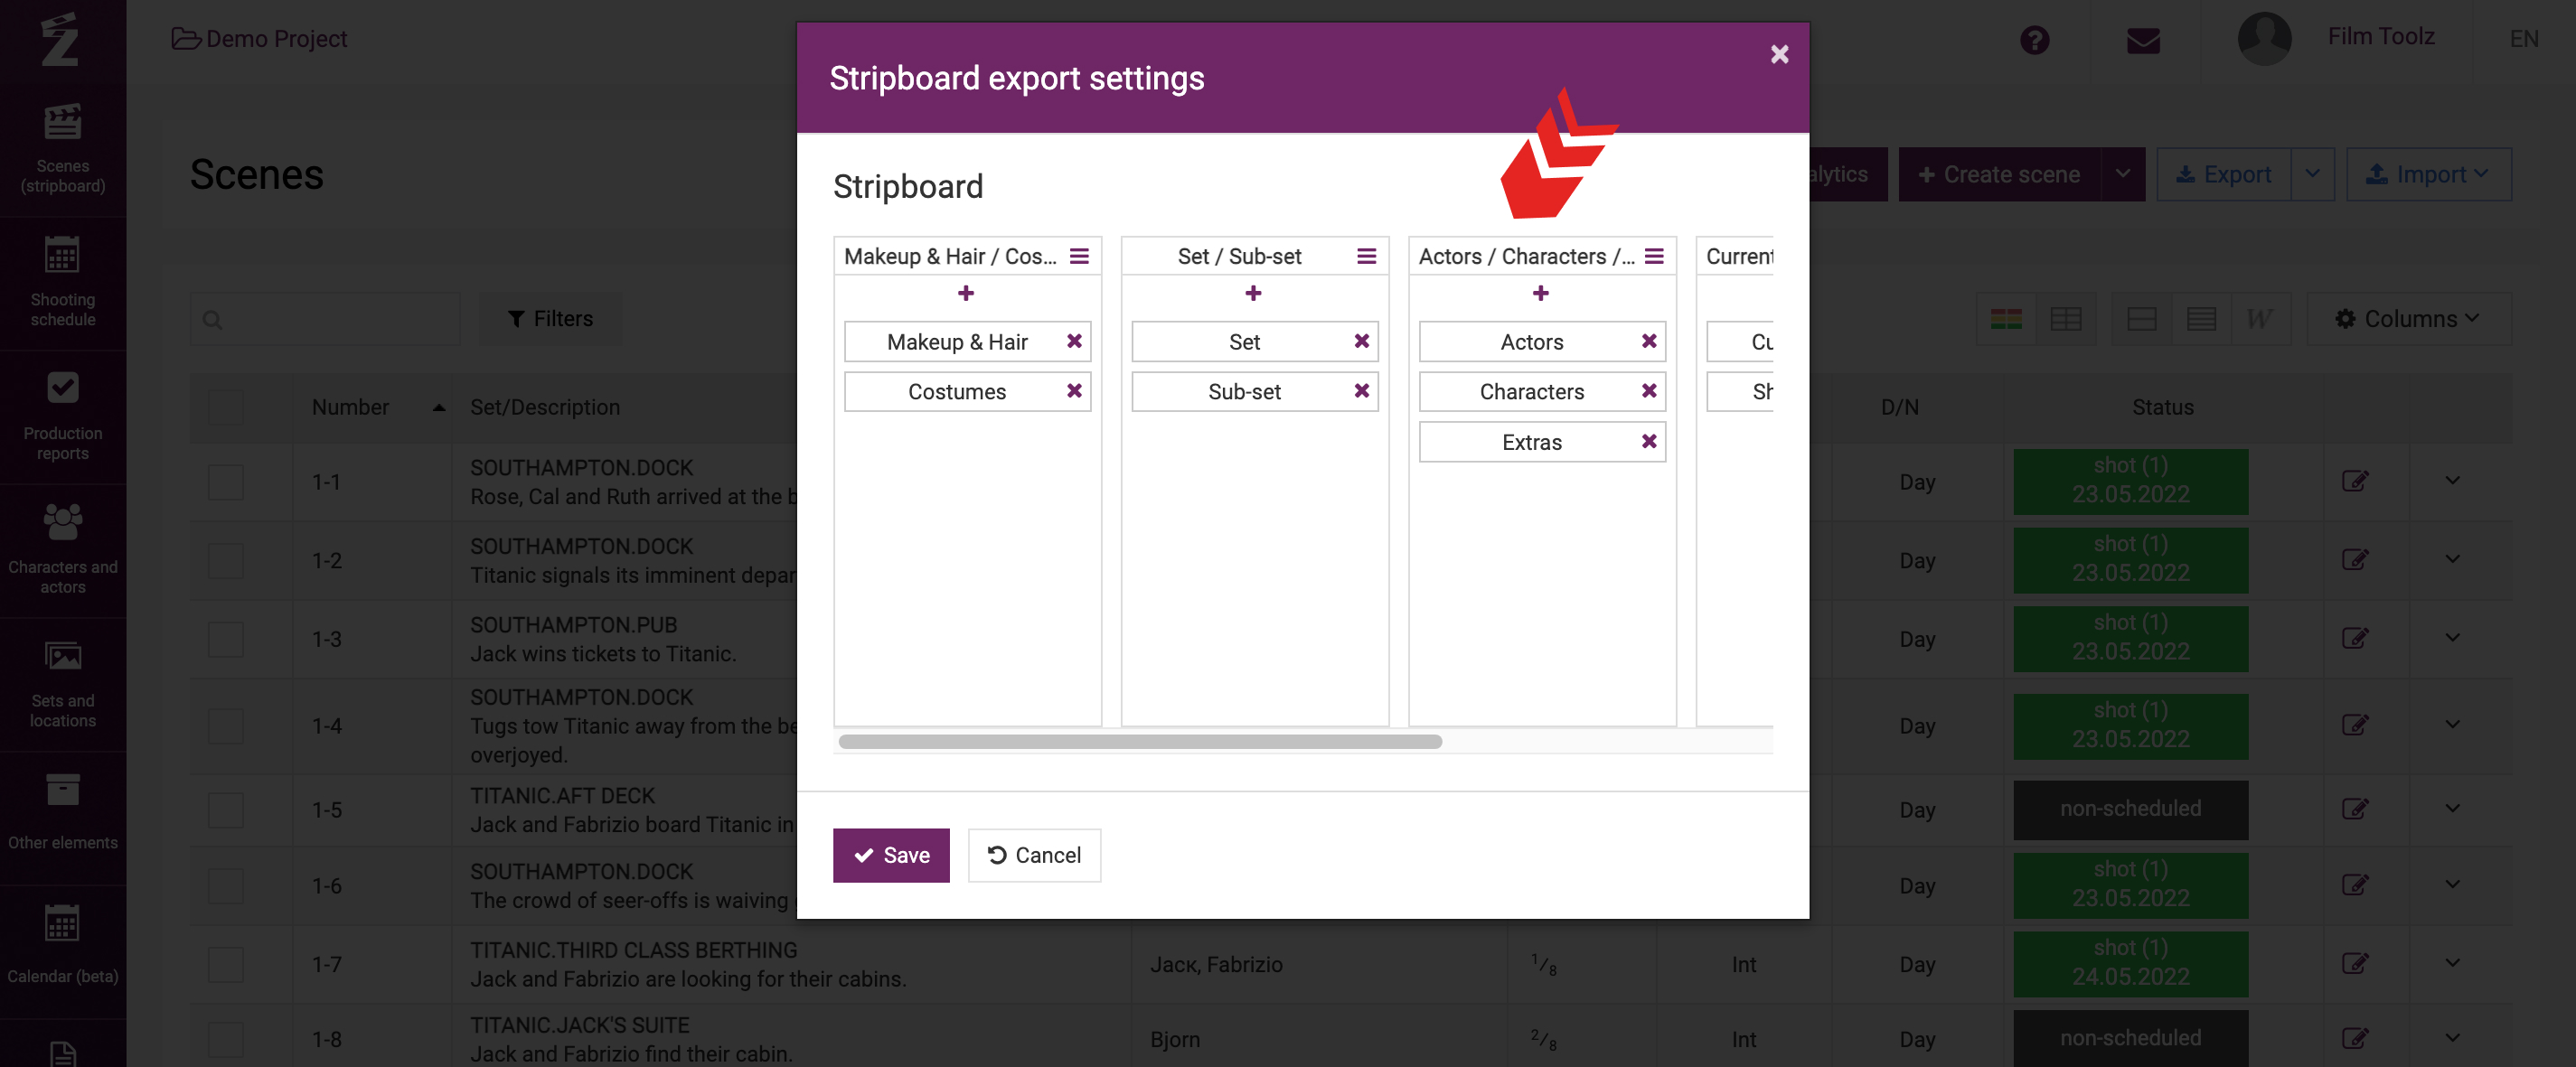Screen dimensions: 2576x1067
Task: Close the Stripboard export settings dialog
Action: (1779, 54)
